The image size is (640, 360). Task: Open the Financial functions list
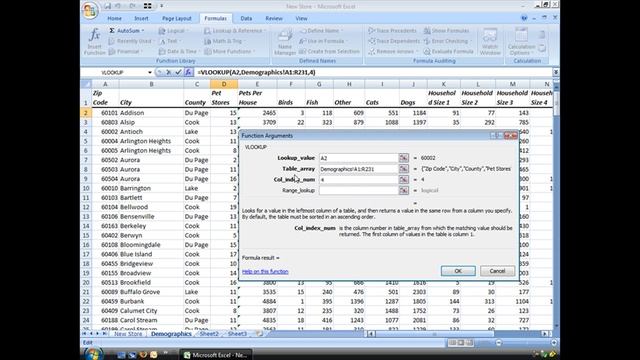126,51
